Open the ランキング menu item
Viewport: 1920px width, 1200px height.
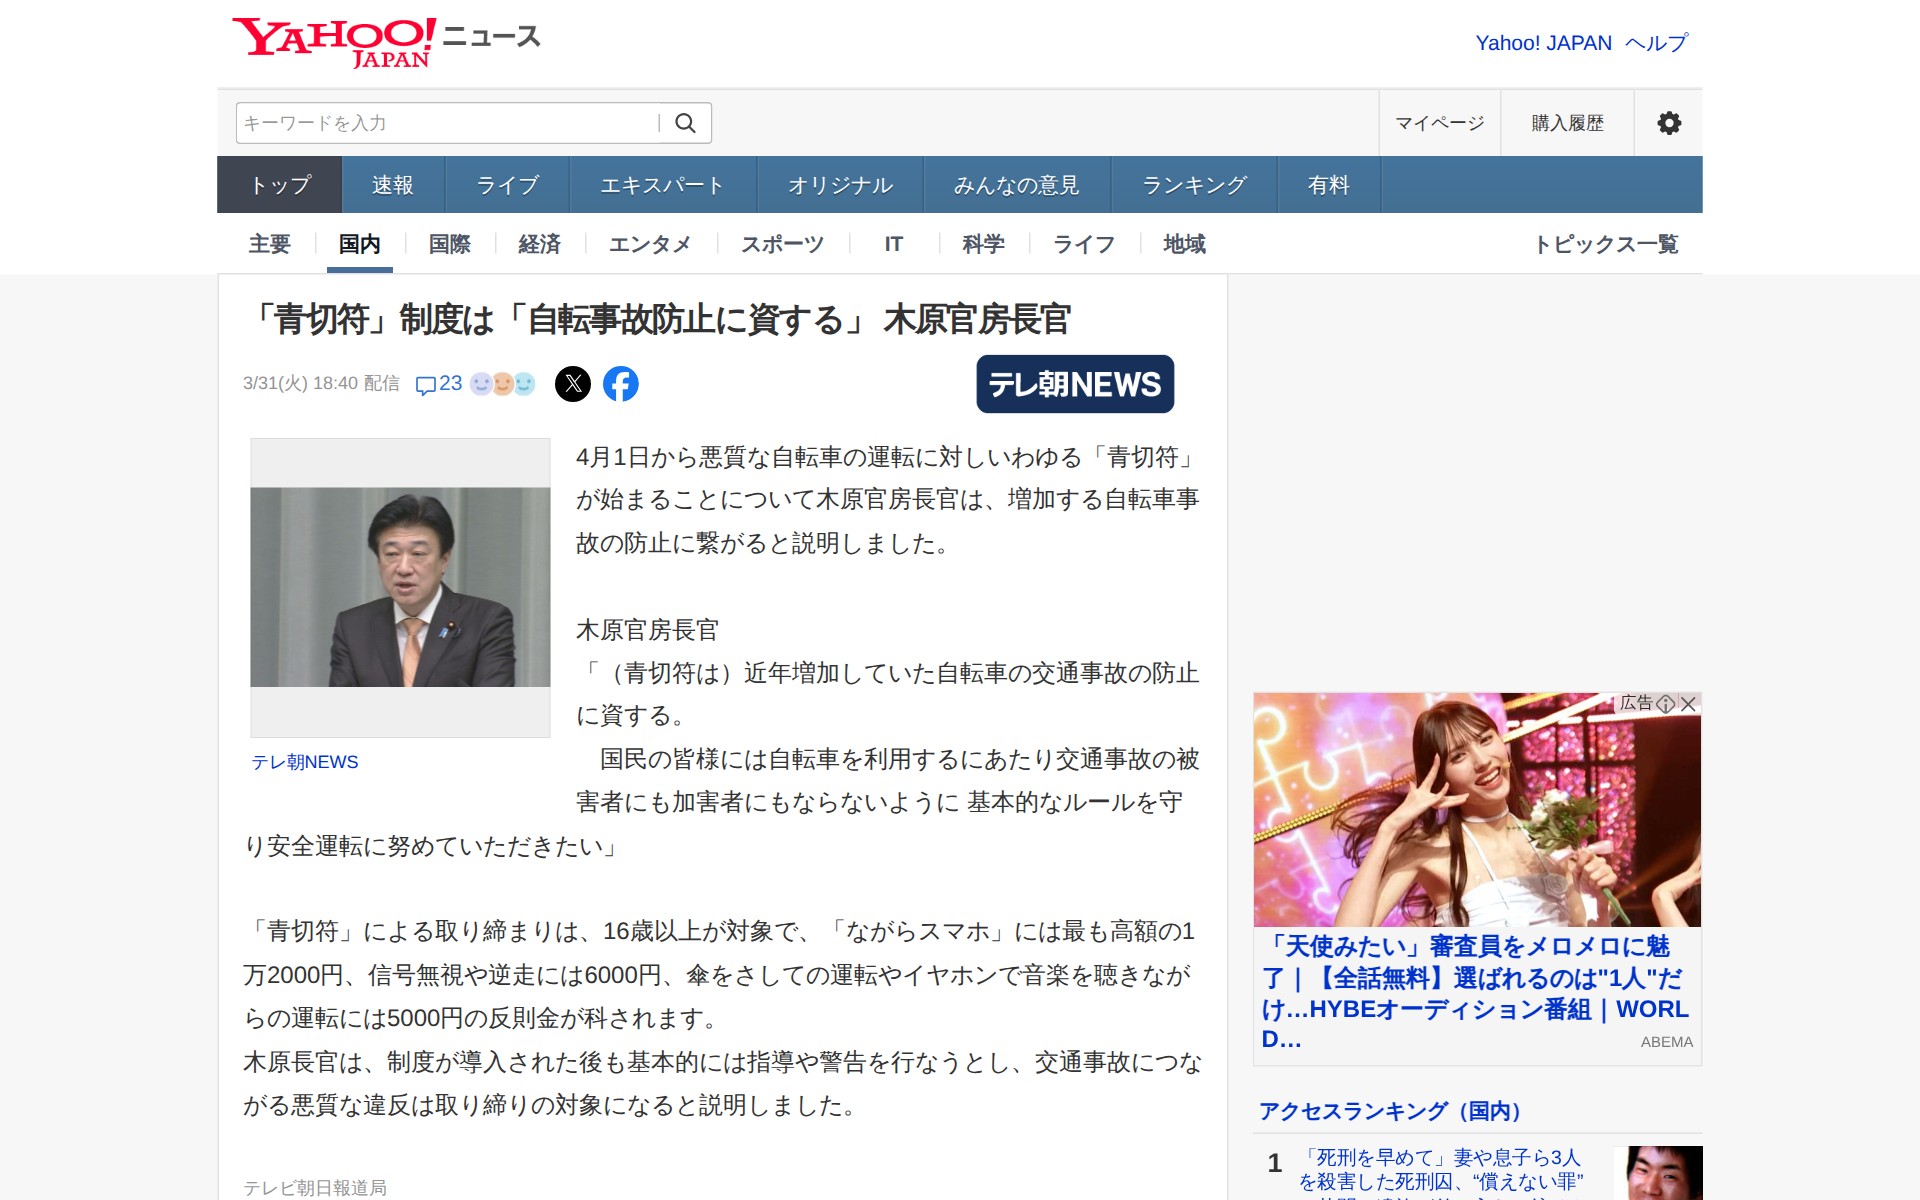pyautogui.click(x=1193, y=184)
